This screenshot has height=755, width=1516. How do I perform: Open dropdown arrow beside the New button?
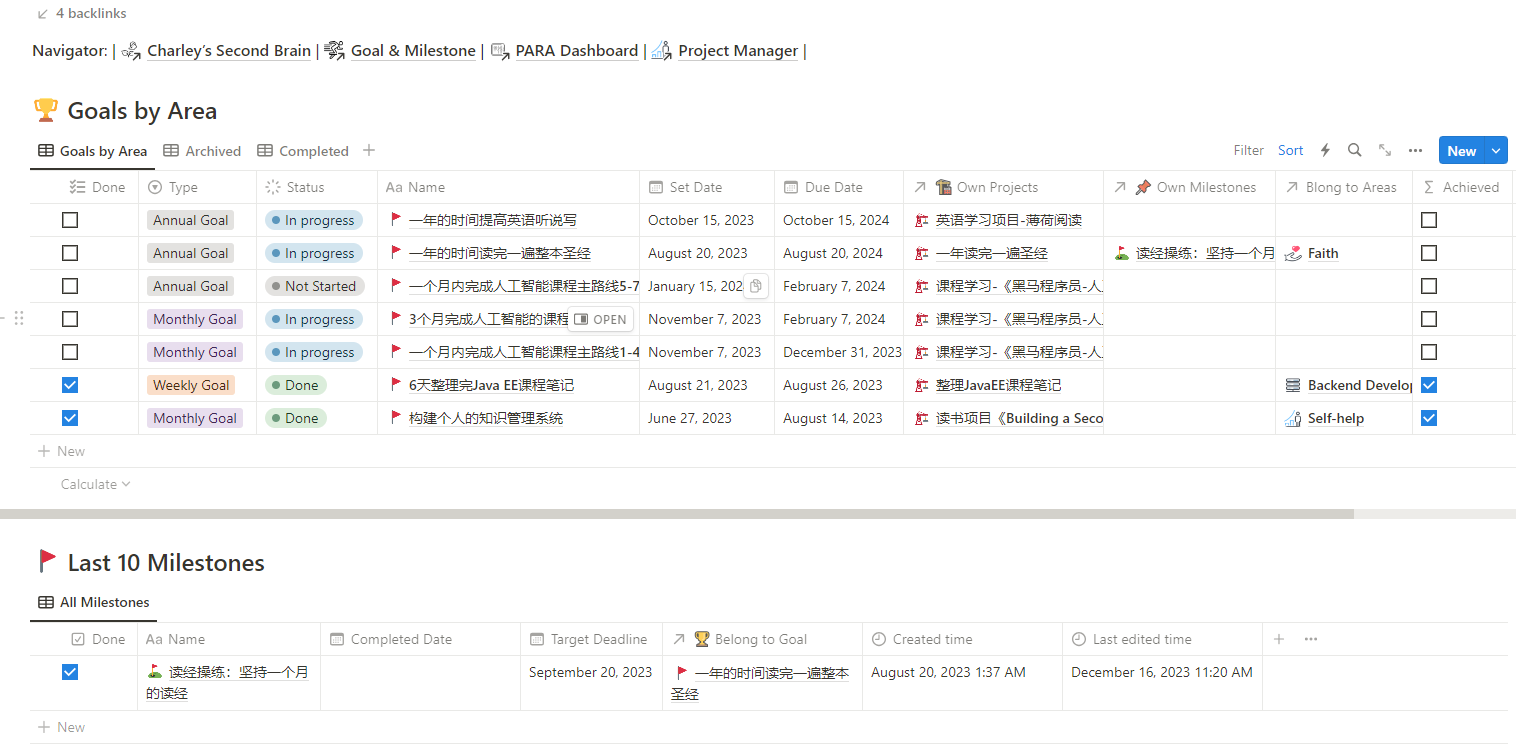coord(1496,151)
